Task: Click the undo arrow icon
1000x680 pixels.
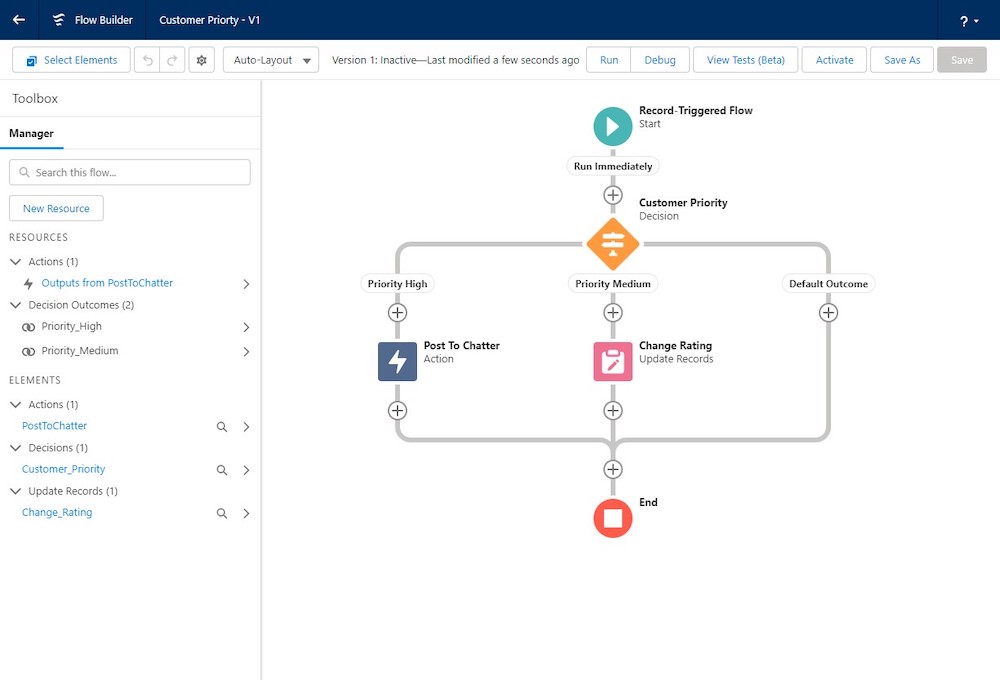Action: [x=147, y=60]
